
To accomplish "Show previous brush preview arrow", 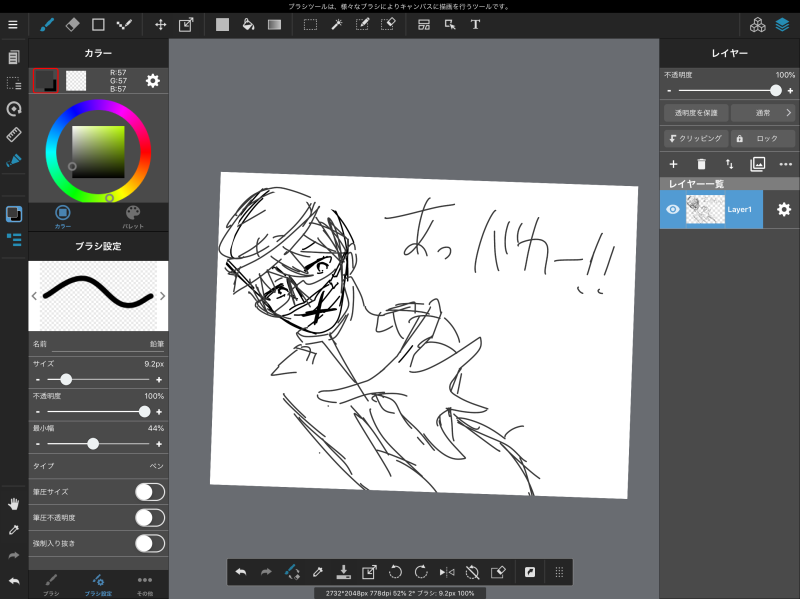I will click(34, 296).
